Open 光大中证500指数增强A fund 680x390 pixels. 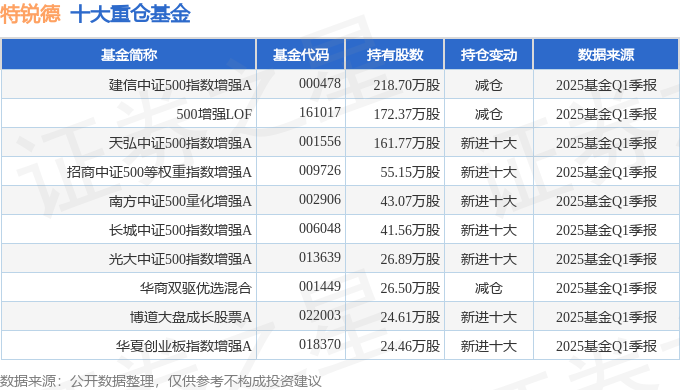[x=180, y=259]
